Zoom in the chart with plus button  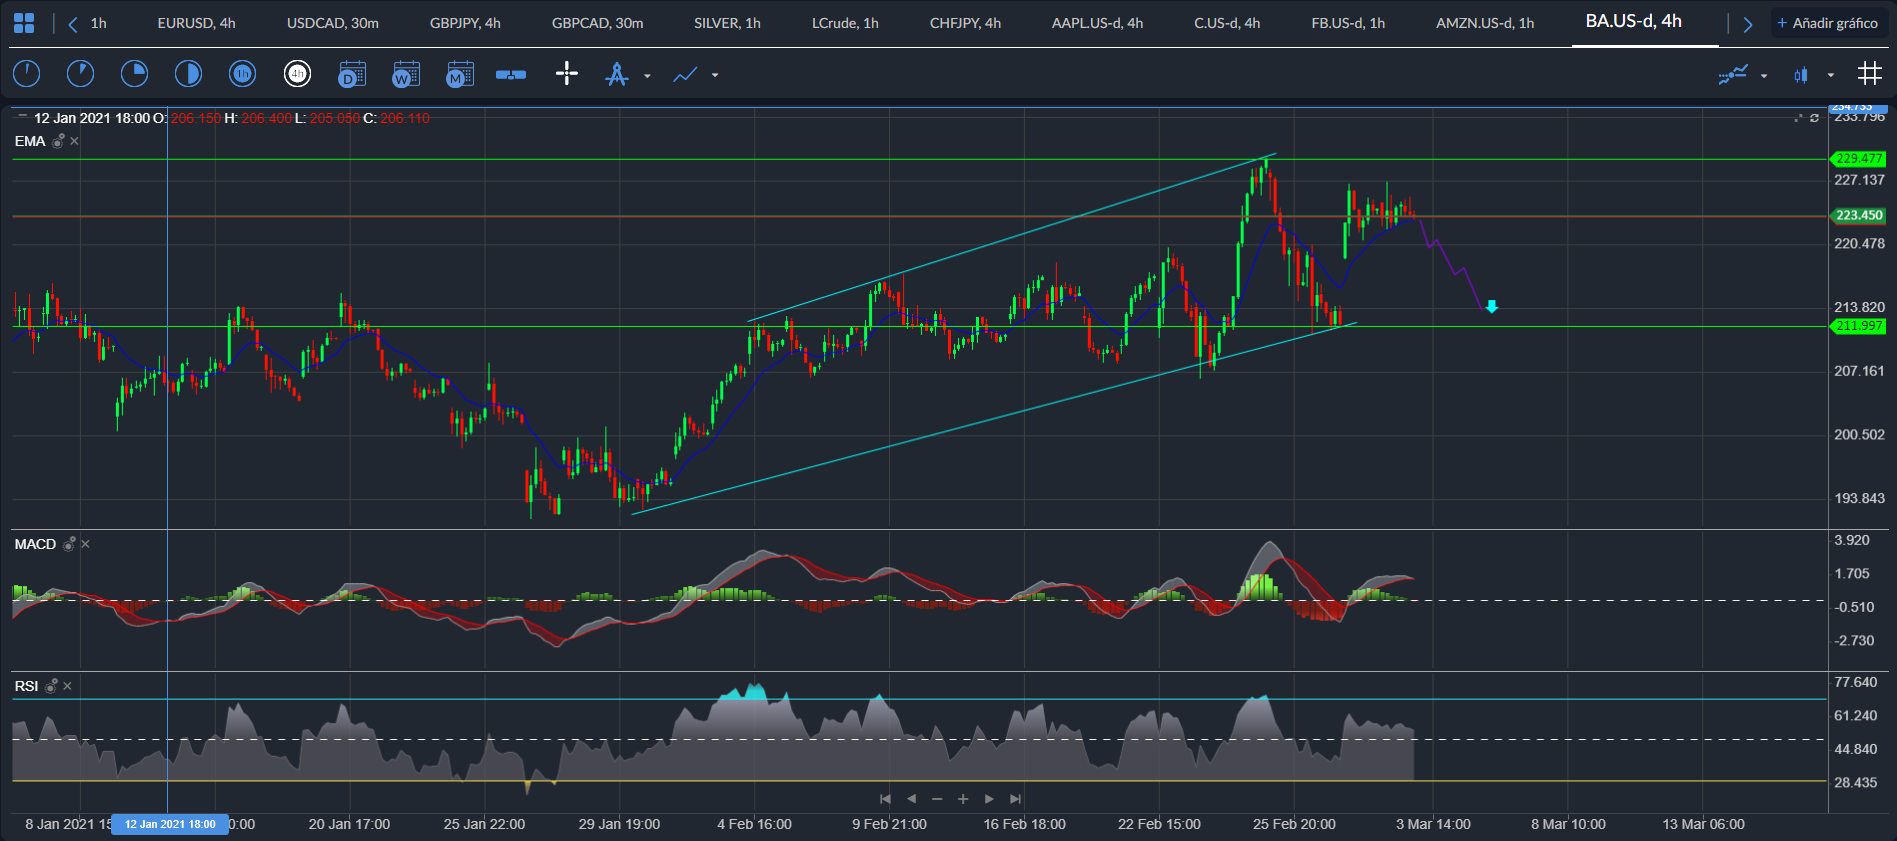[x=963, y=799]
